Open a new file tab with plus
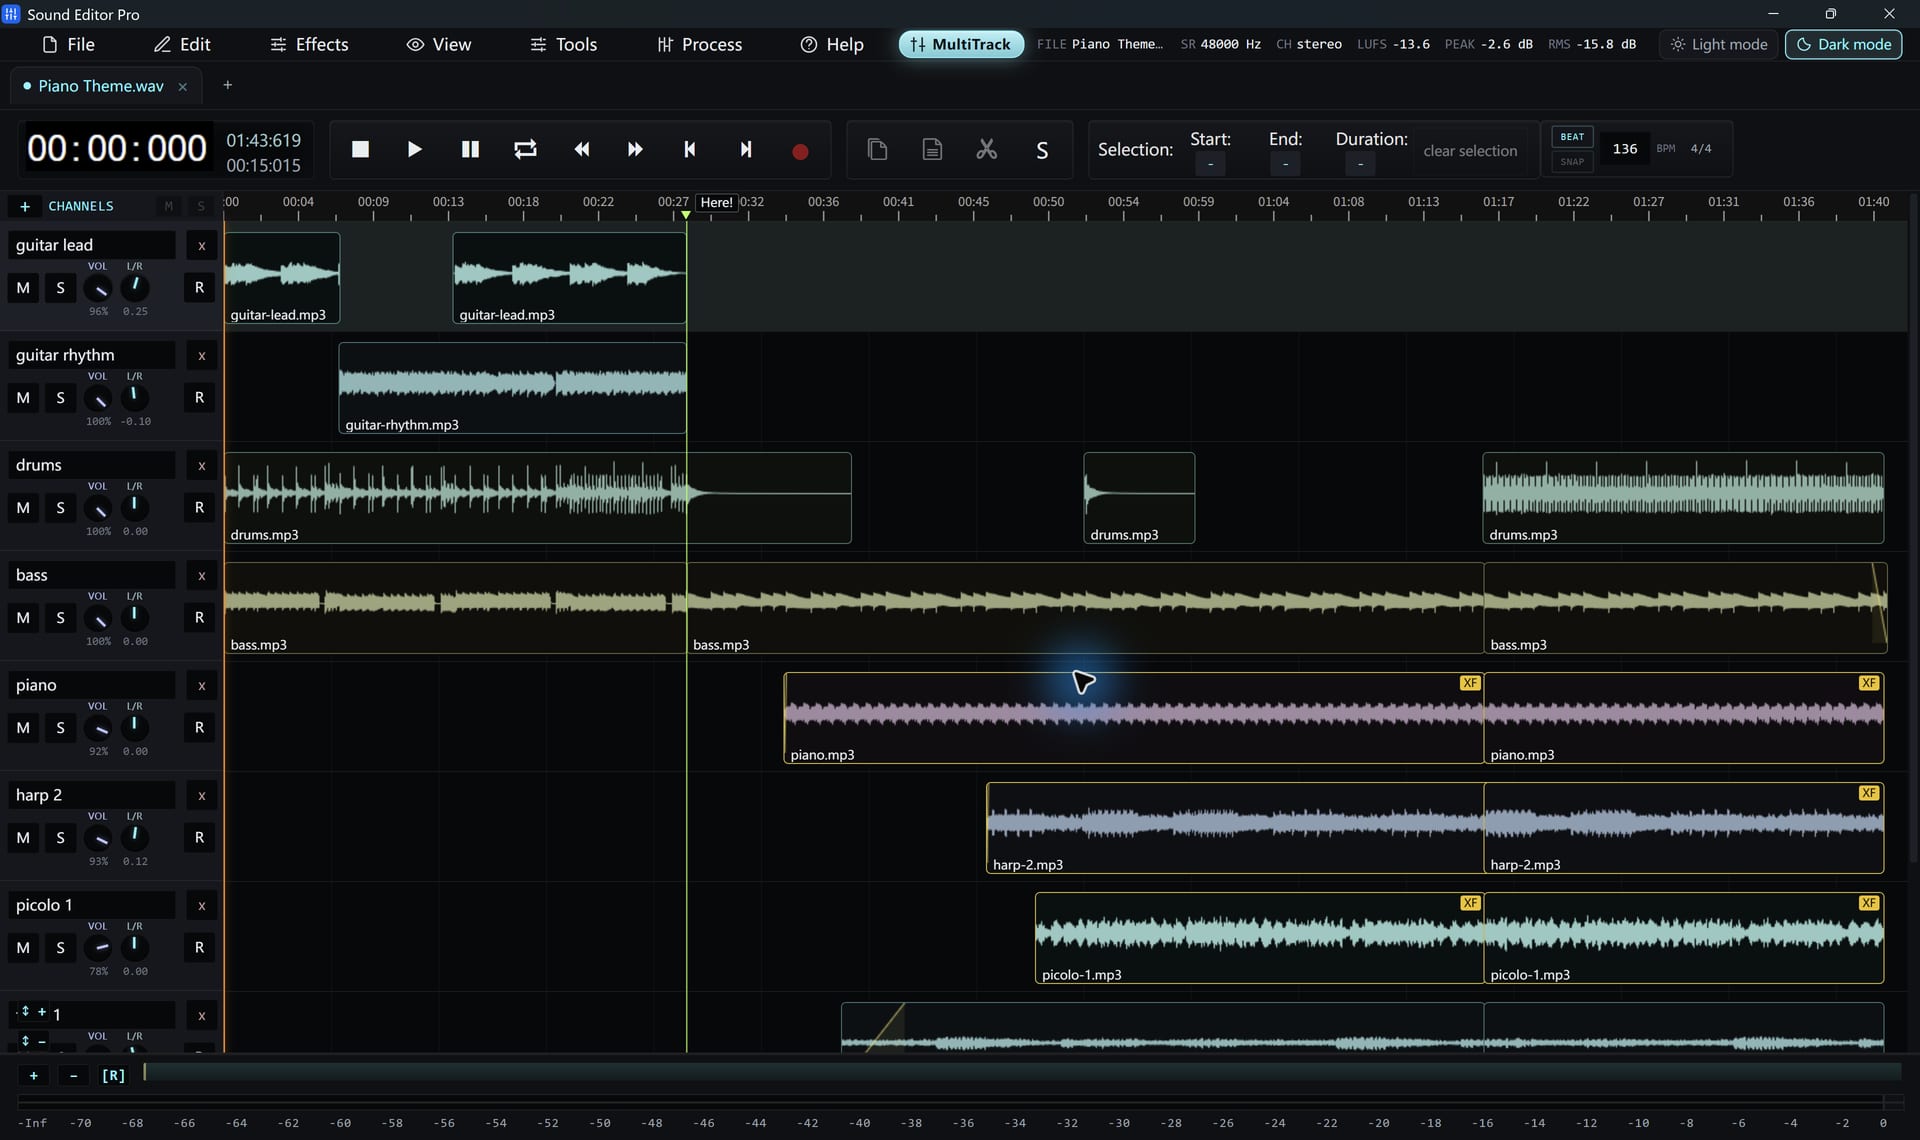The width and height of the screenshot is (1920, 1140). (x=227, y=85)
